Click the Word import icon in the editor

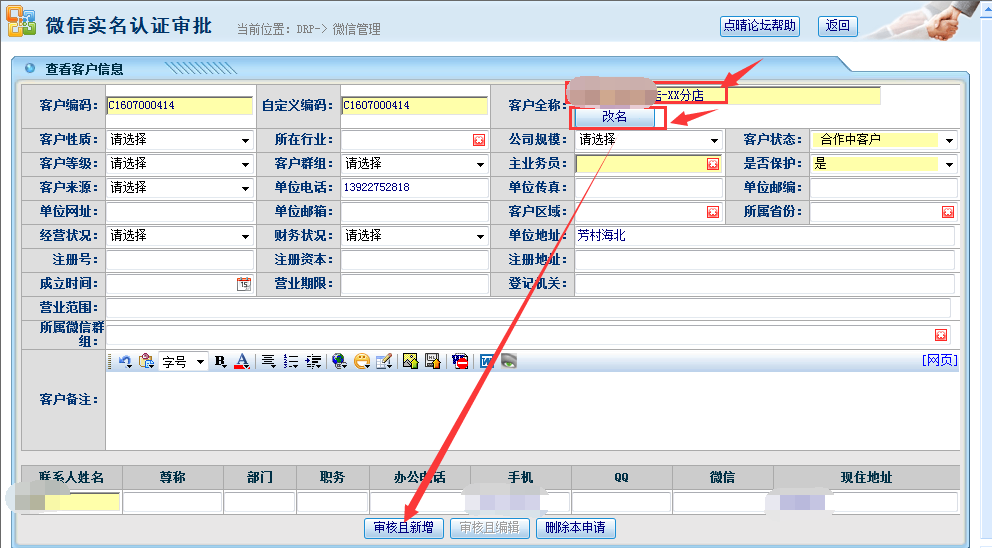click(487, 362)
